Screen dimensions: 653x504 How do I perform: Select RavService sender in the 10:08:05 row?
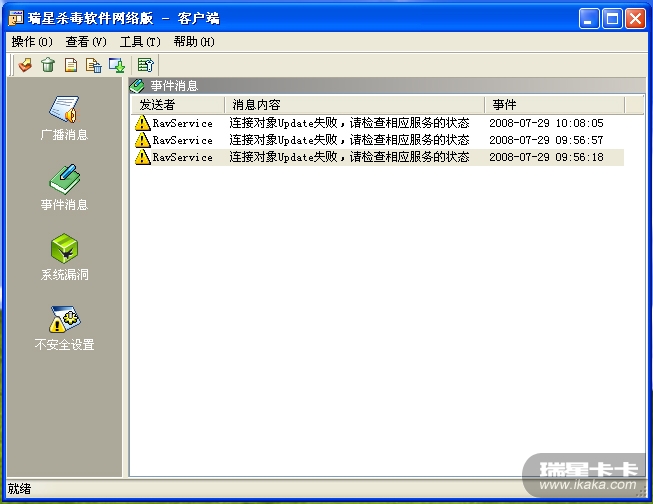coord(182,123)
